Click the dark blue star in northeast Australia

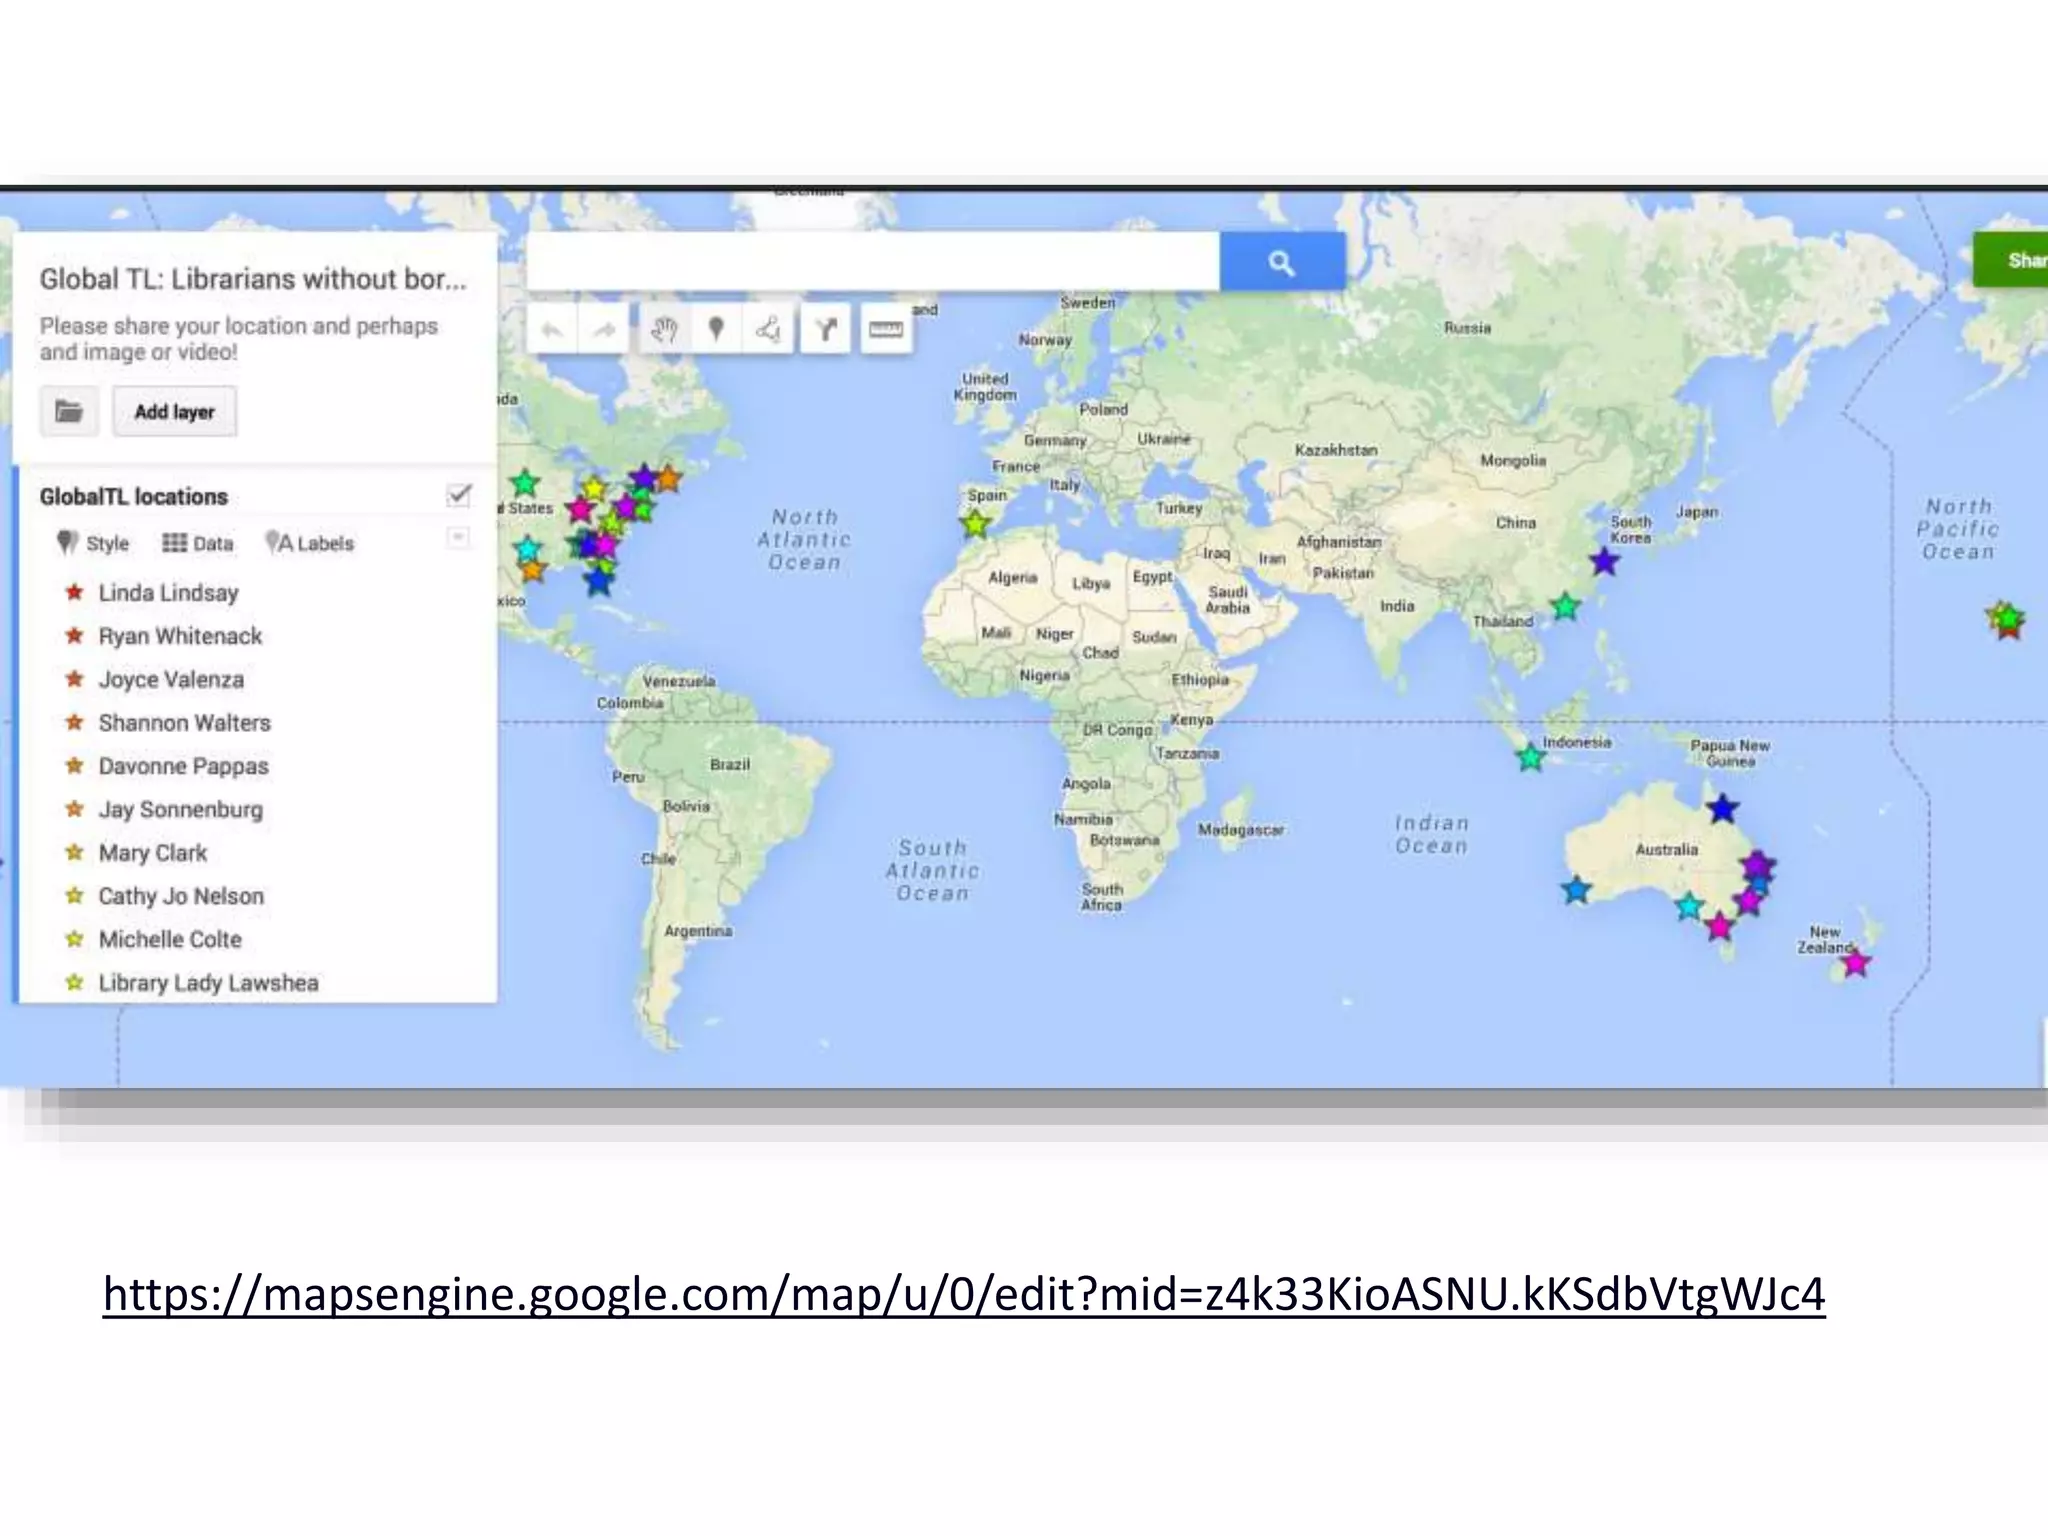coord(1722,808)
